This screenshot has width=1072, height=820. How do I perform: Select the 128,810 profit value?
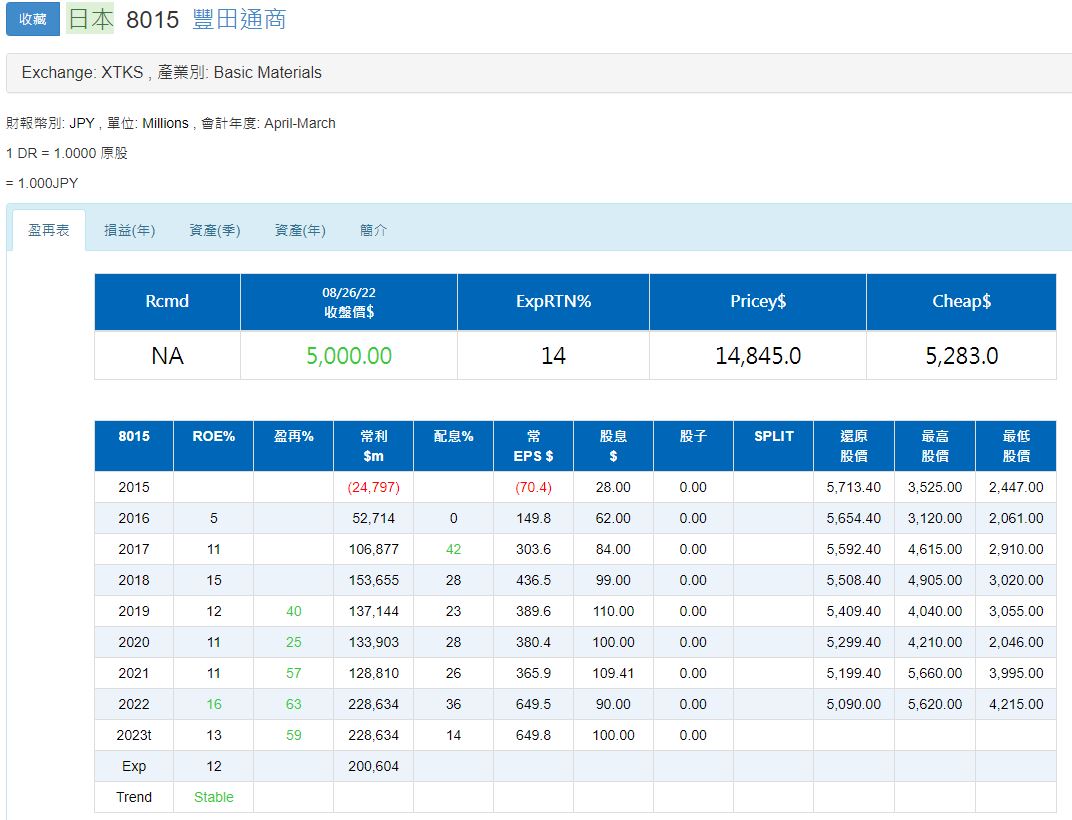pos(373,674)
